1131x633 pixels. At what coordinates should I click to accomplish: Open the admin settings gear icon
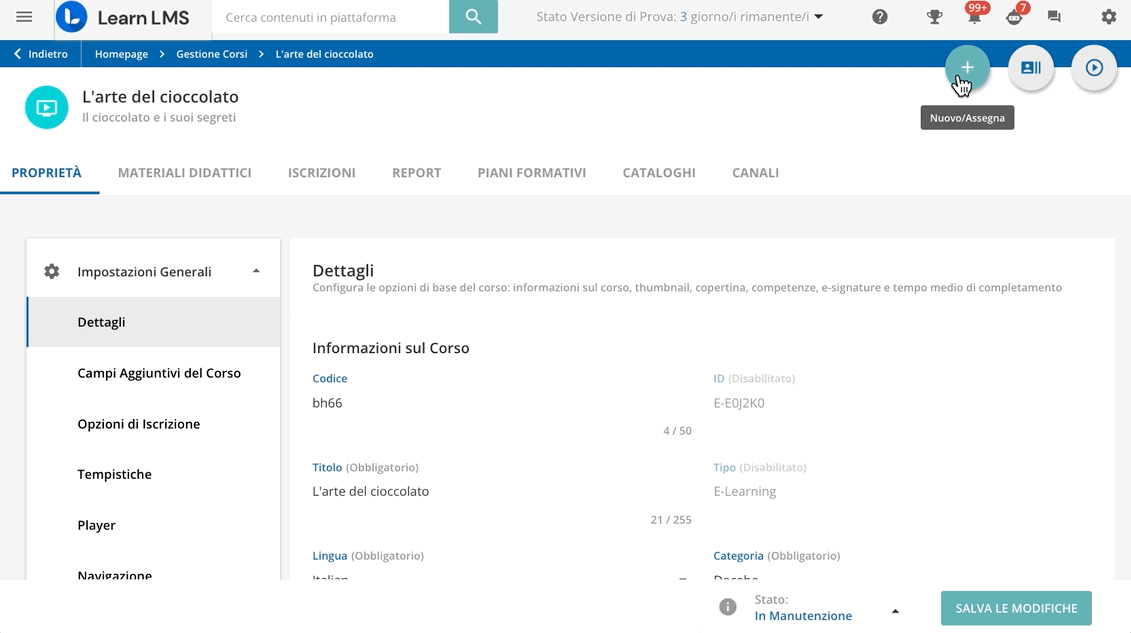[1108, 17]
